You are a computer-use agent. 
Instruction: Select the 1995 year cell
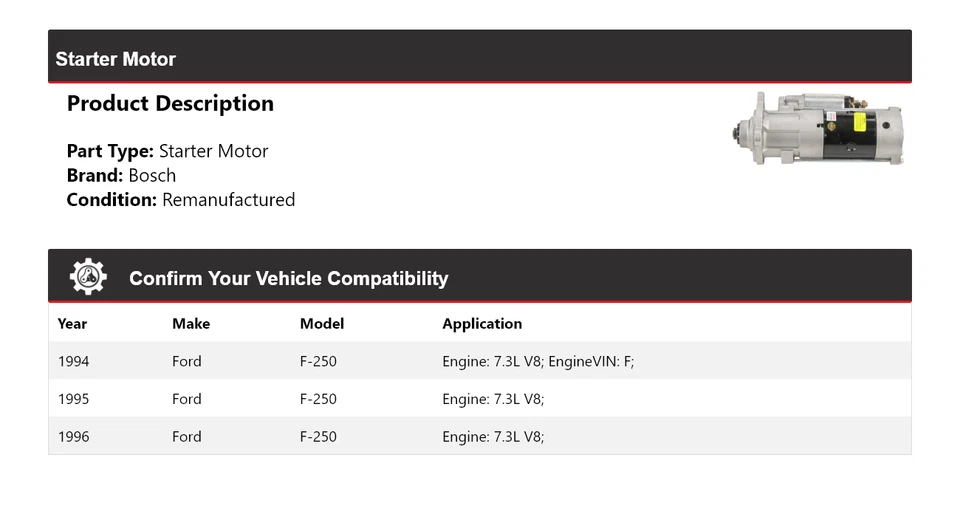73,399
